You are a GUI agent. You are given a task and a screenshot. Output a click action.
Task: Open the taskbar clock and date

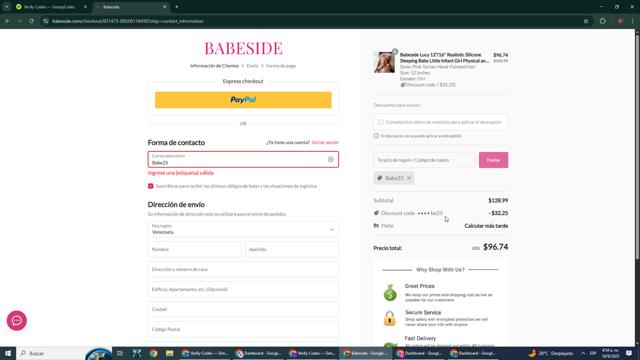click(x=610, y=353)
